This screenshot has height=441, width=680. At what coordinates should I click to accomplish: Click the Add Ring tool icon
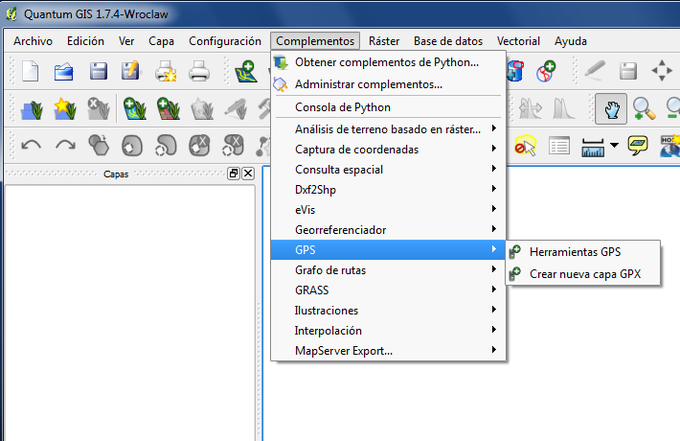132,145
